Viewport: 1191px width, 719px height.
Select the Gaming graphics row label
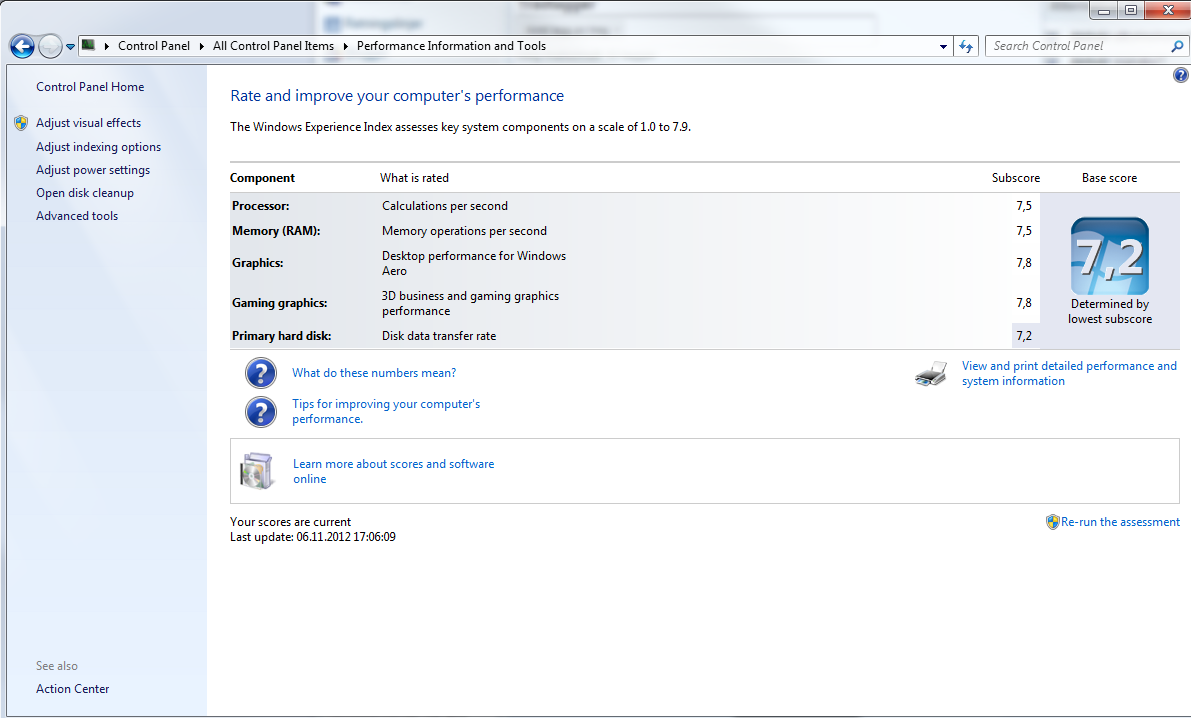click(x=280, y=303)
